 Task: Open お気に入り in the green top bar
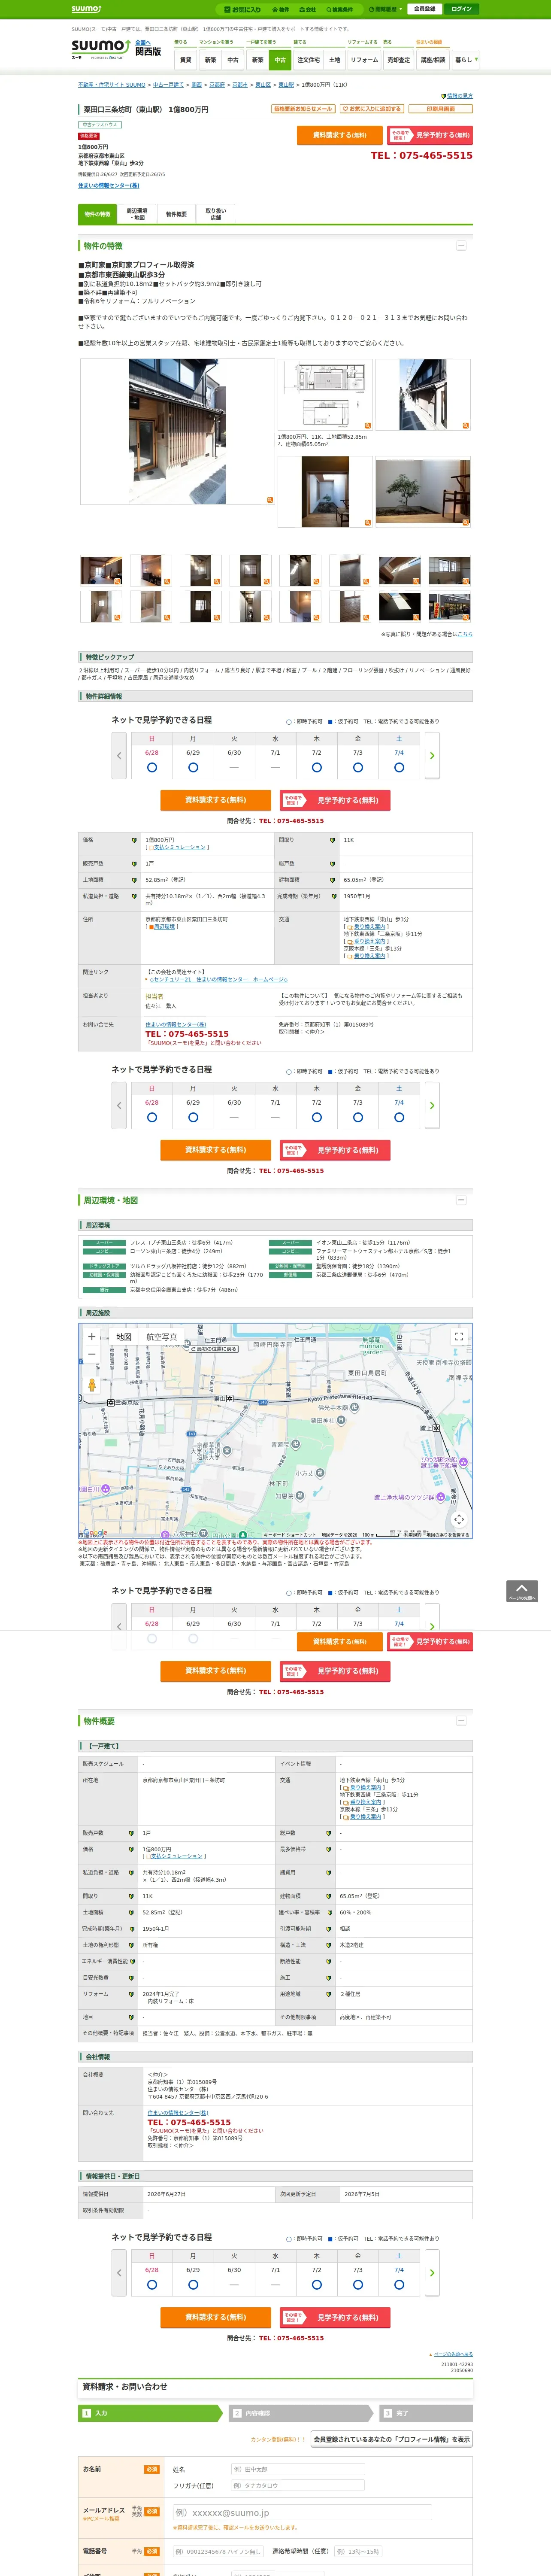tap(243, 9)
